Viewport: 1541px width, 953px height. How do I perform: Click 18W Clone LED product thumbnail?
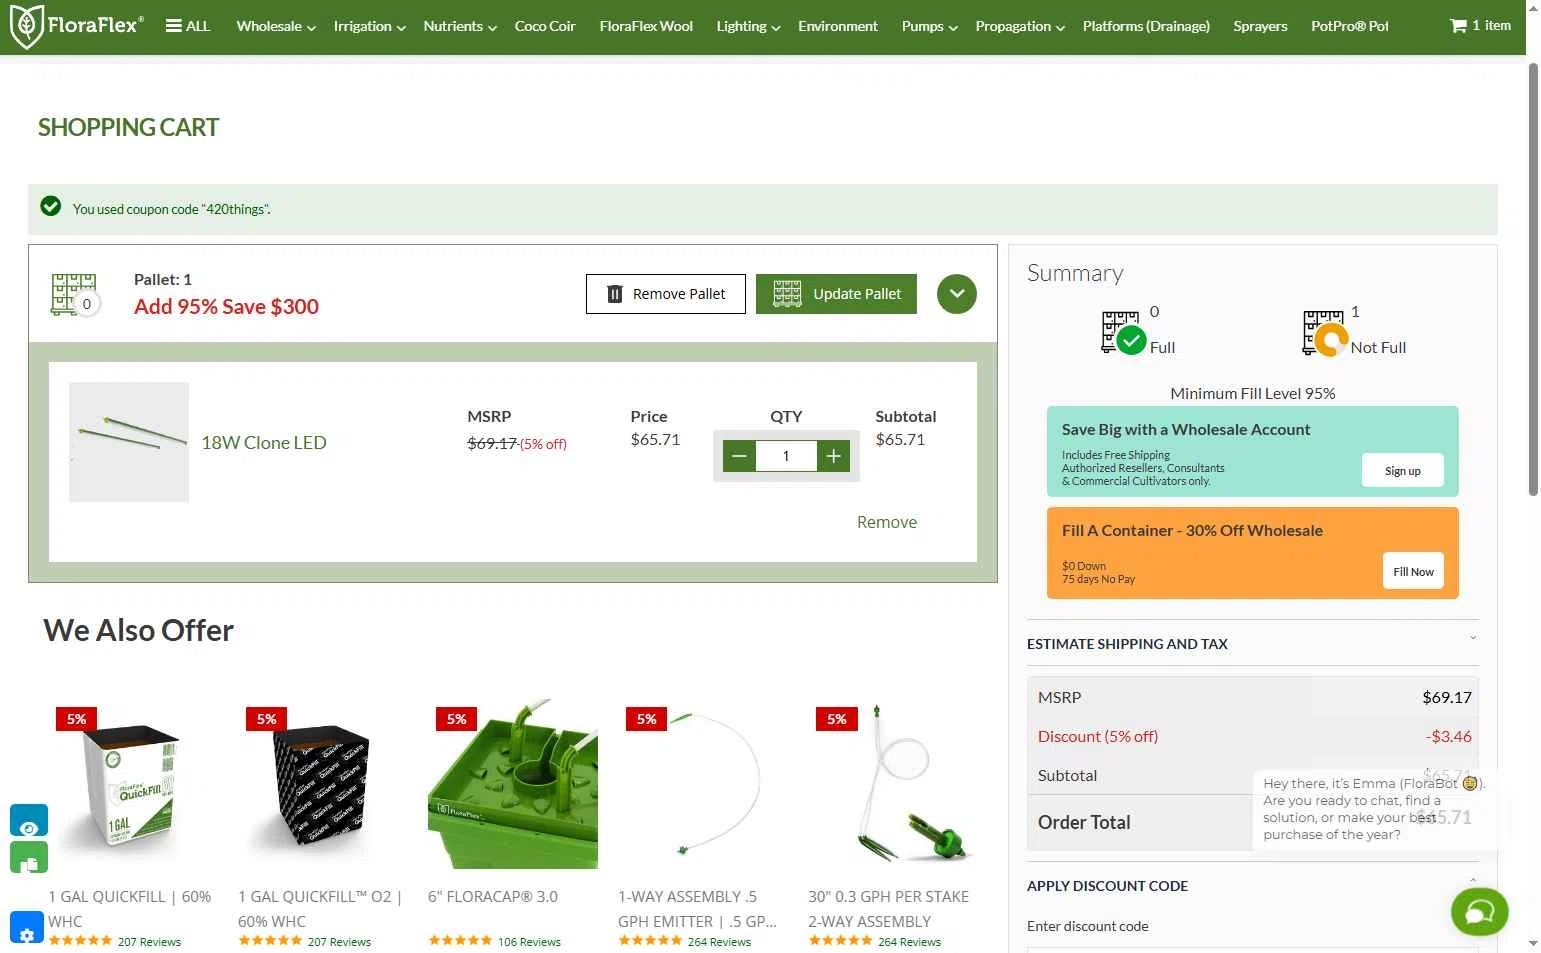129,442
